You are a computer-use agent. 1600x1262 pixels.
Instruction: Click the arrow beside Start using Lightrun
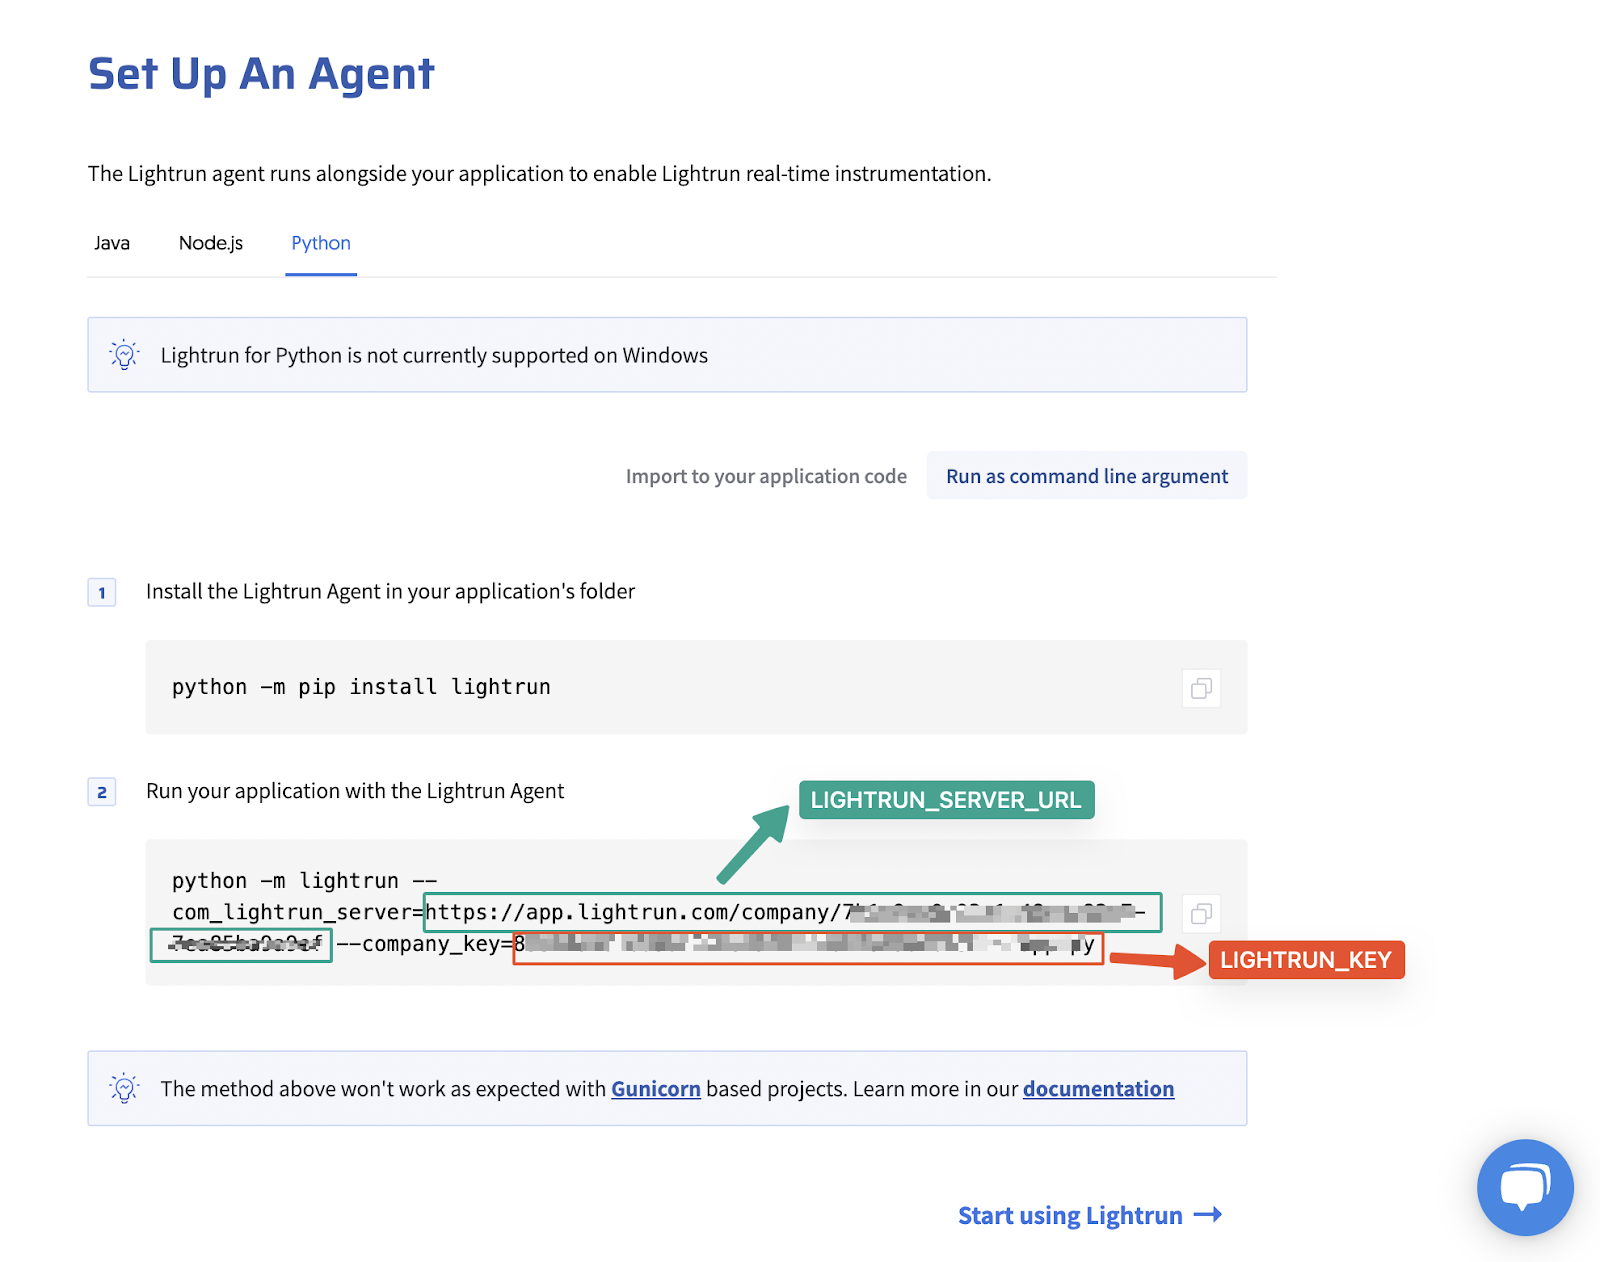pos(1208,1215)
